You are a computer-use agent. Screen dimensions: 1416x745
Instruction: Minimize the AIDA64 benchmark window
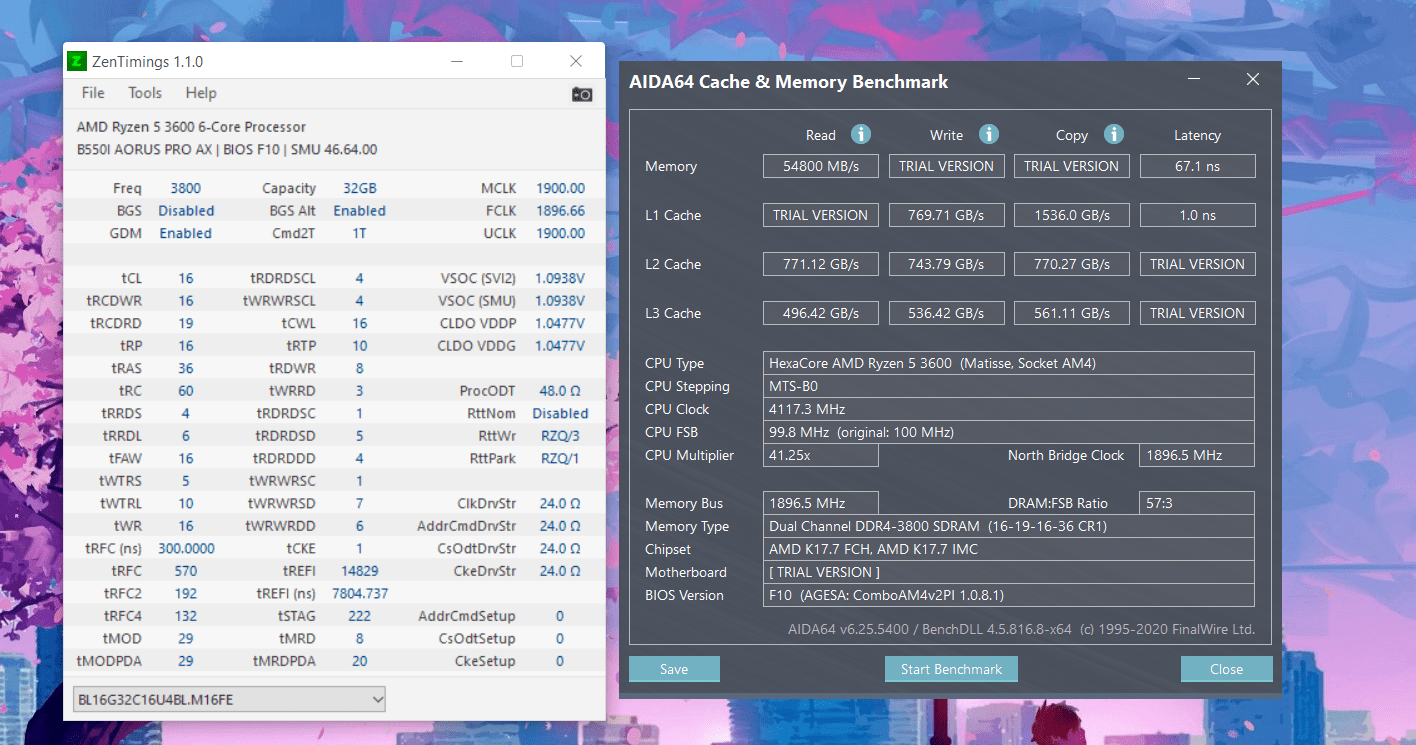[1195, 80]
